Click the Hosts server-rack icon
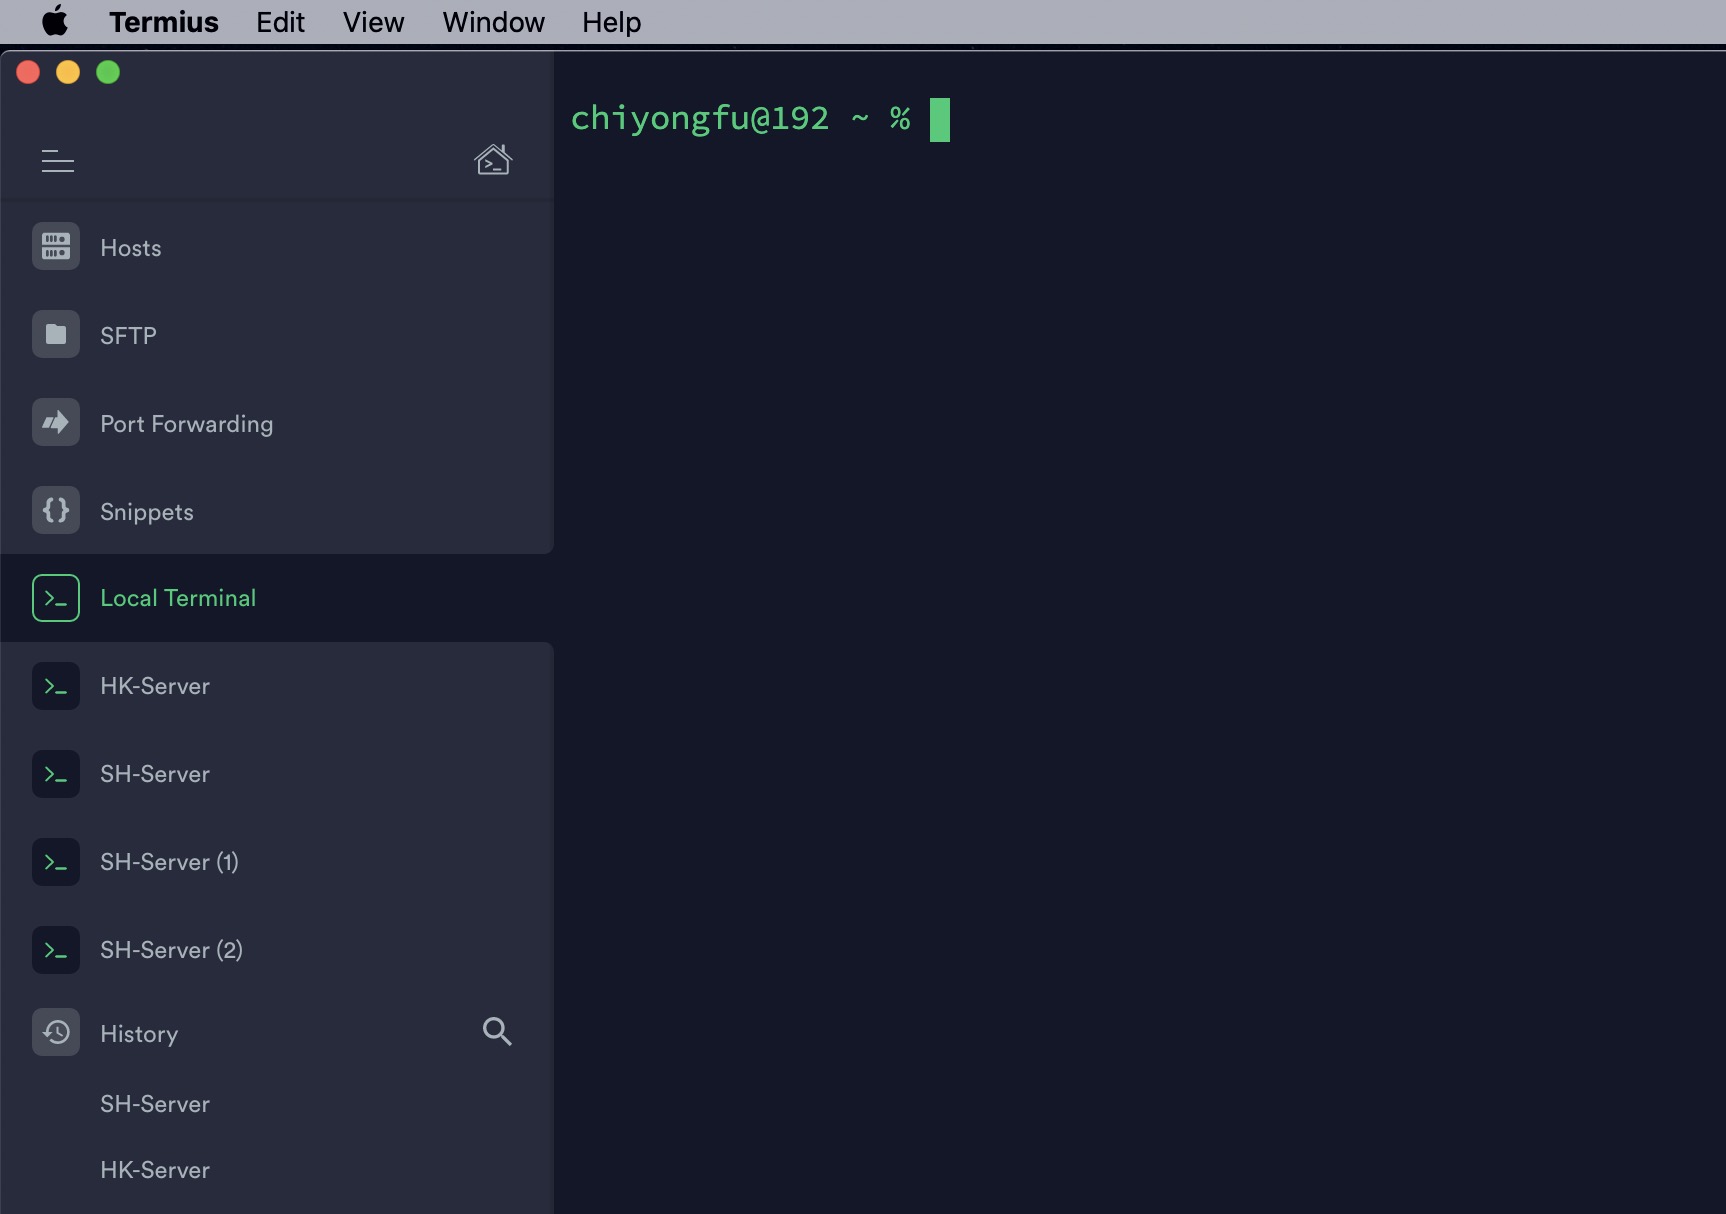Viewport: 1726px width, 1214px height. click(x=56, y=246)
